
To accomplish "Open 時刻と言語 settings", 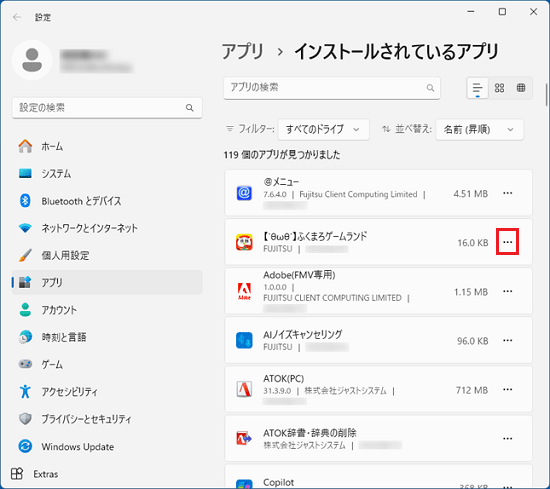I will click(107, 337).
